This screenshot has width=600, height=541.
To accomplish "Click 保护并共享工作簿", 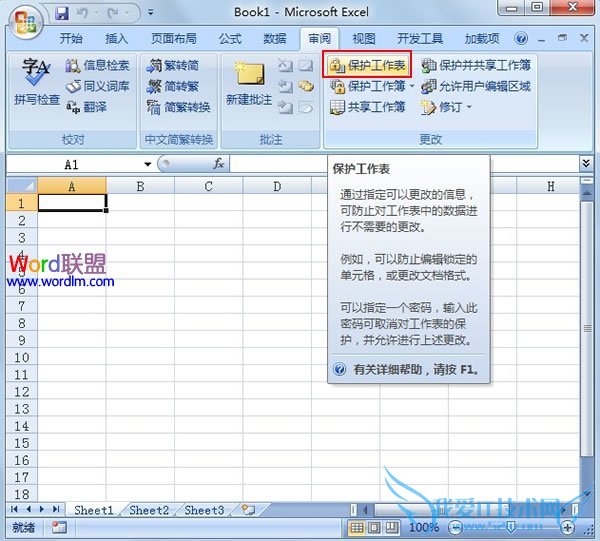I will pos(476,65).
